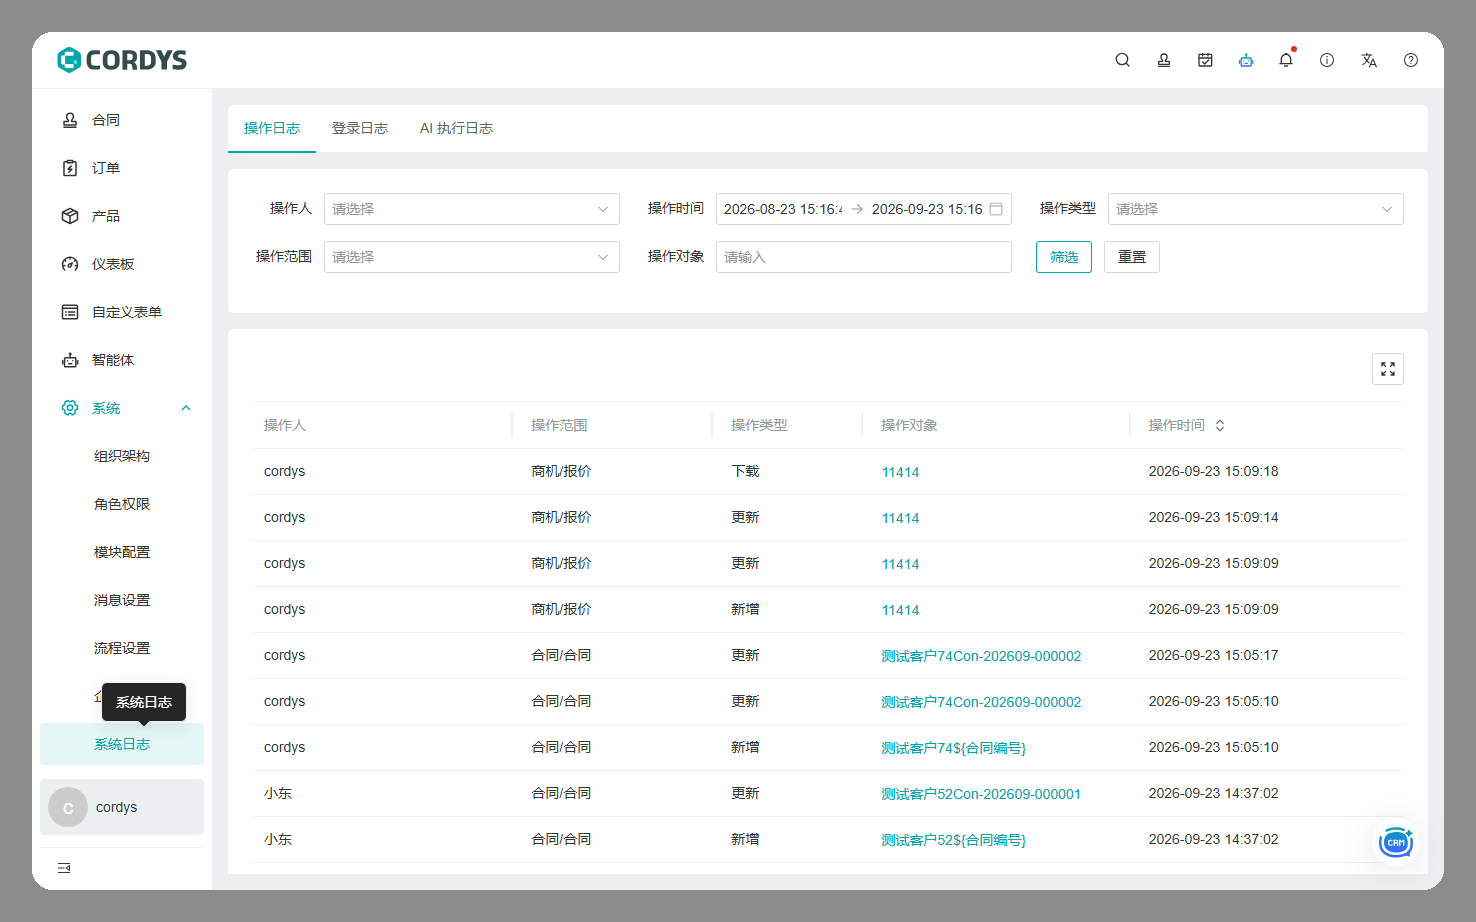Open 测试客户74Con-202609-000002 link at 15:05:10
Image resolution: width=1476 pixels, height=922 pixels.
(981, 702)
